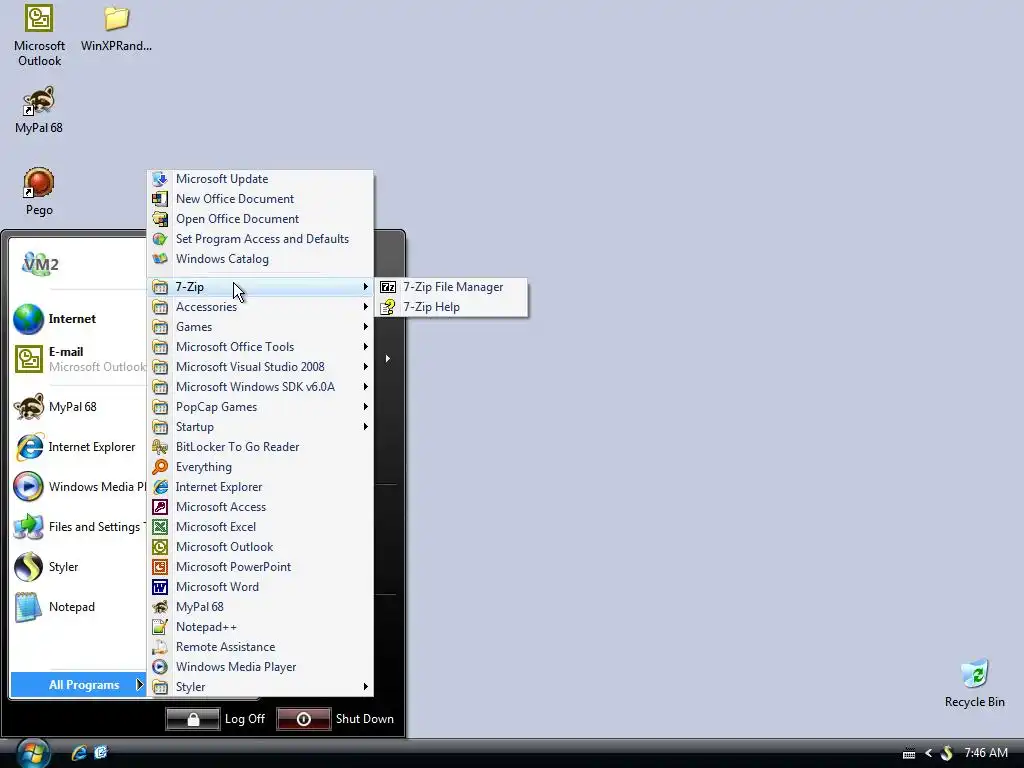
Task: Click Internet Explorer icon in programs list
Action: (160, 487)
